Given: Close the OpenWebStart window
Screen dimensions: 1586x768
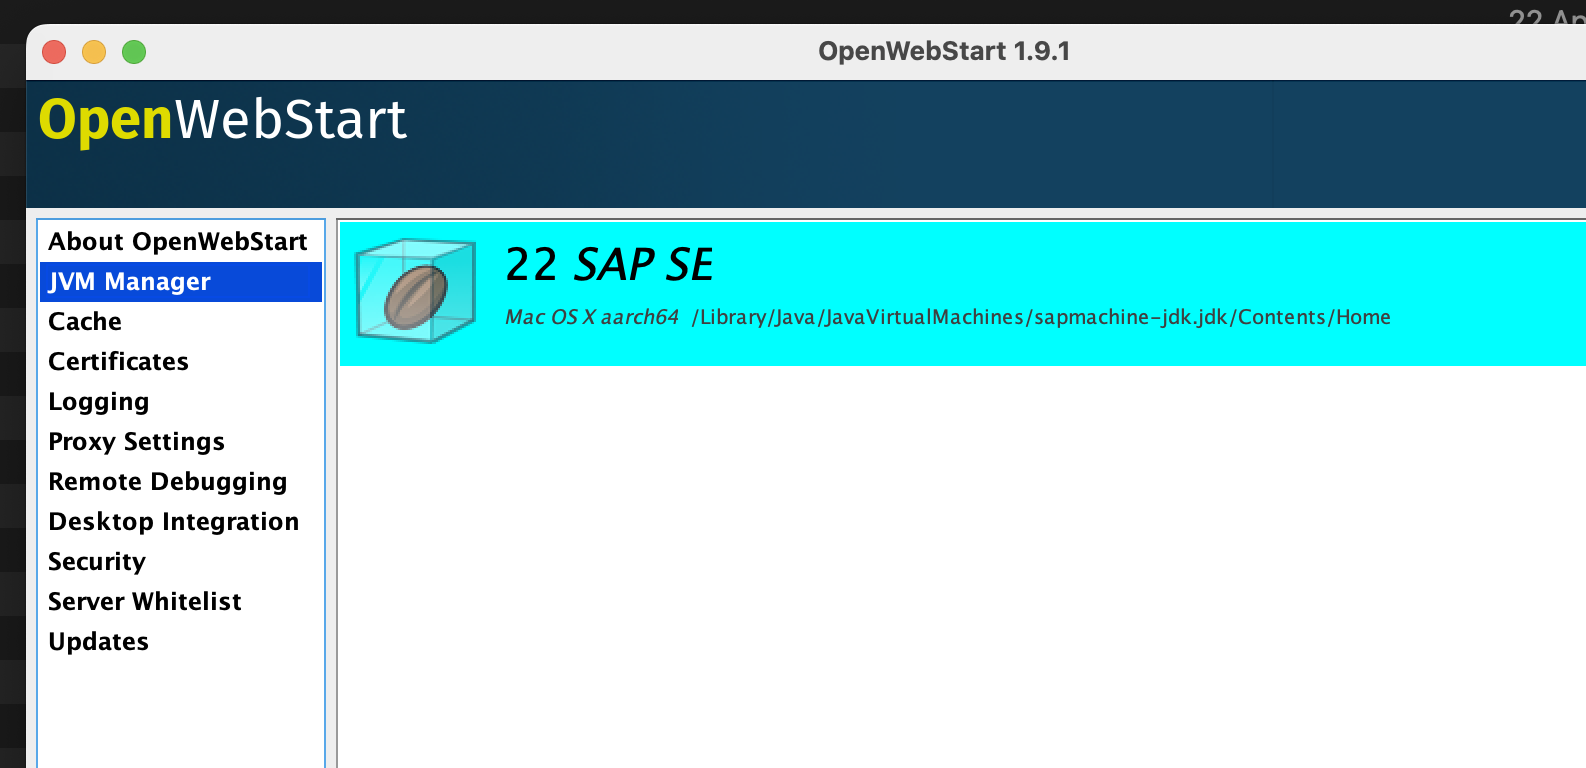Looking at the screenshot, I should tap(54, 52).
